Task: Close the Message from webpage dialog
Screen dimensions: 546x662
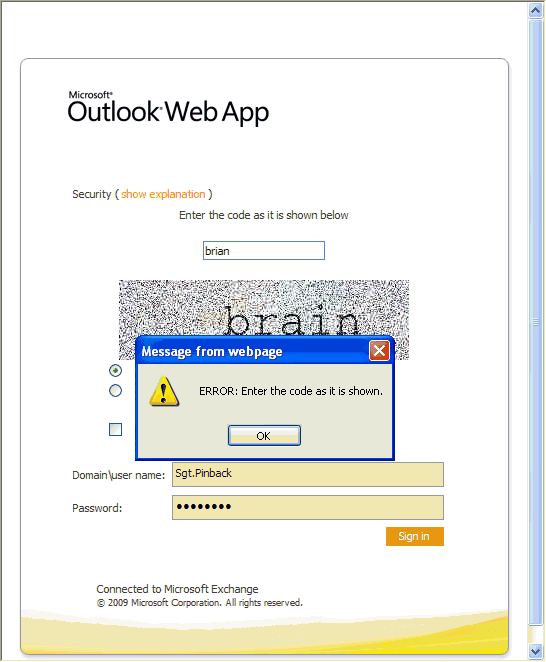Action: click(x=379, y=350)
